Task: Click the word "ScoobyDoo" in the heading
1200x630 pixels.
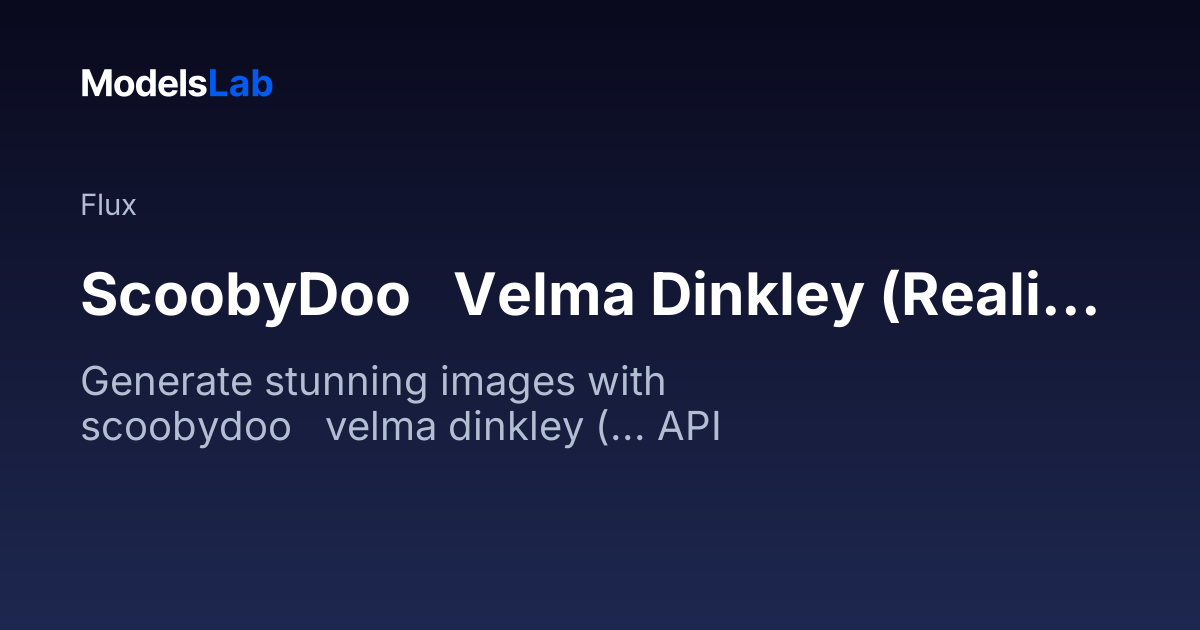Action: (x=246, y=296)
